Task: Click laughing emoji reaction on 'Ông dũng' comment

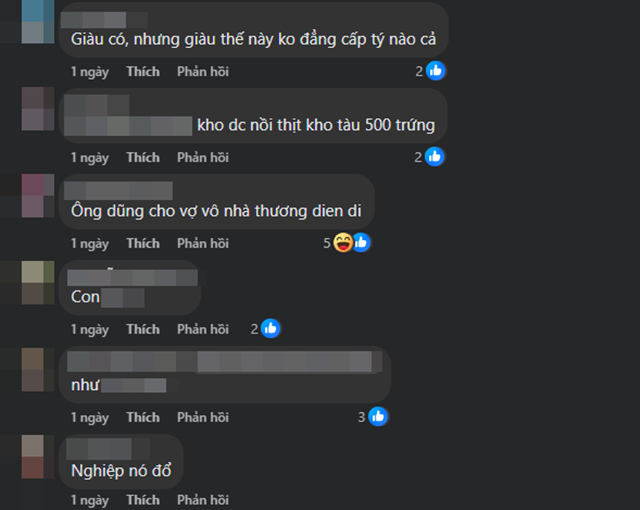Action: click(x=342, y=243)
